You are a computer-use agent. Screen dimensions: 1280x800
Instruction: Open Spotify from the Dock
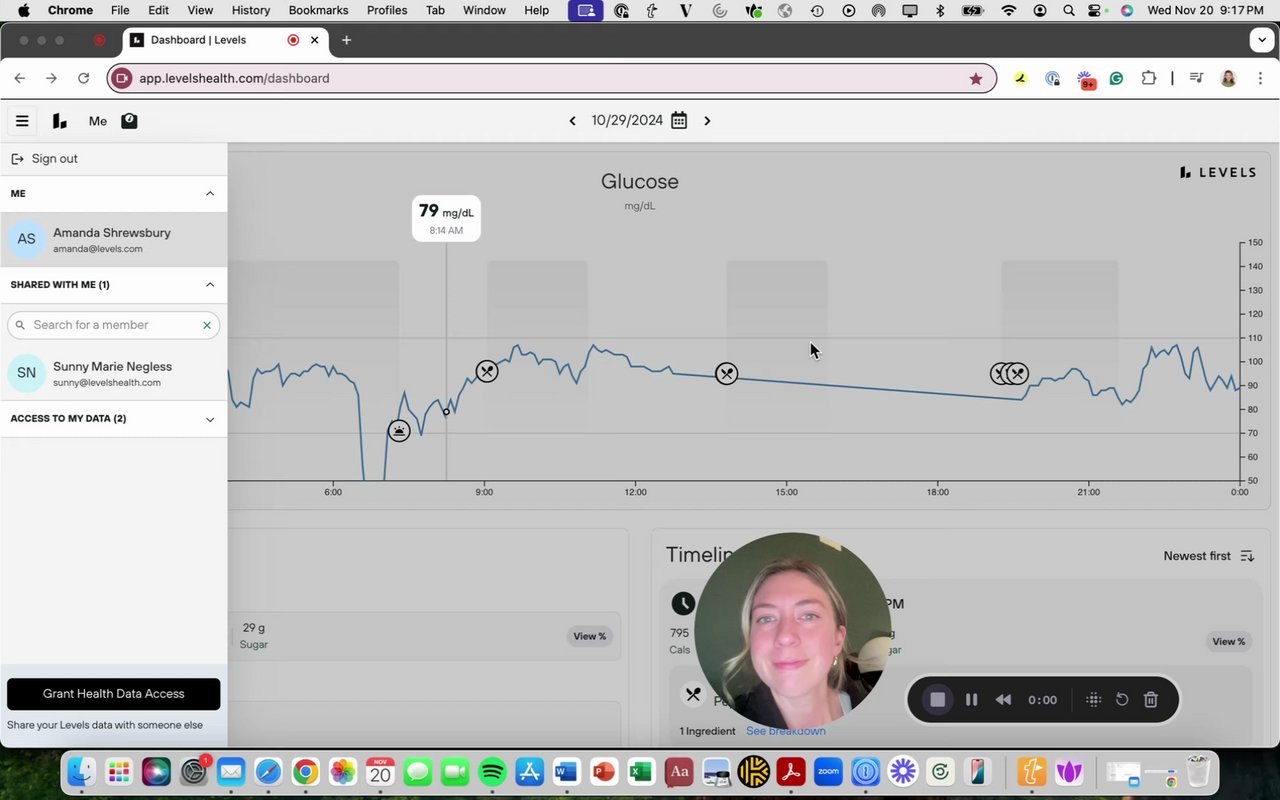point(492,772)
